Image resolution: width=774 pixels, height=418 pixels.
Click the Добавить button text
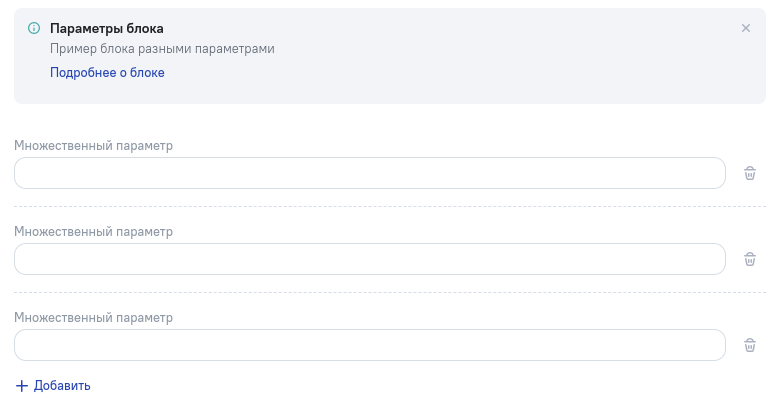(x=62, y=386)
